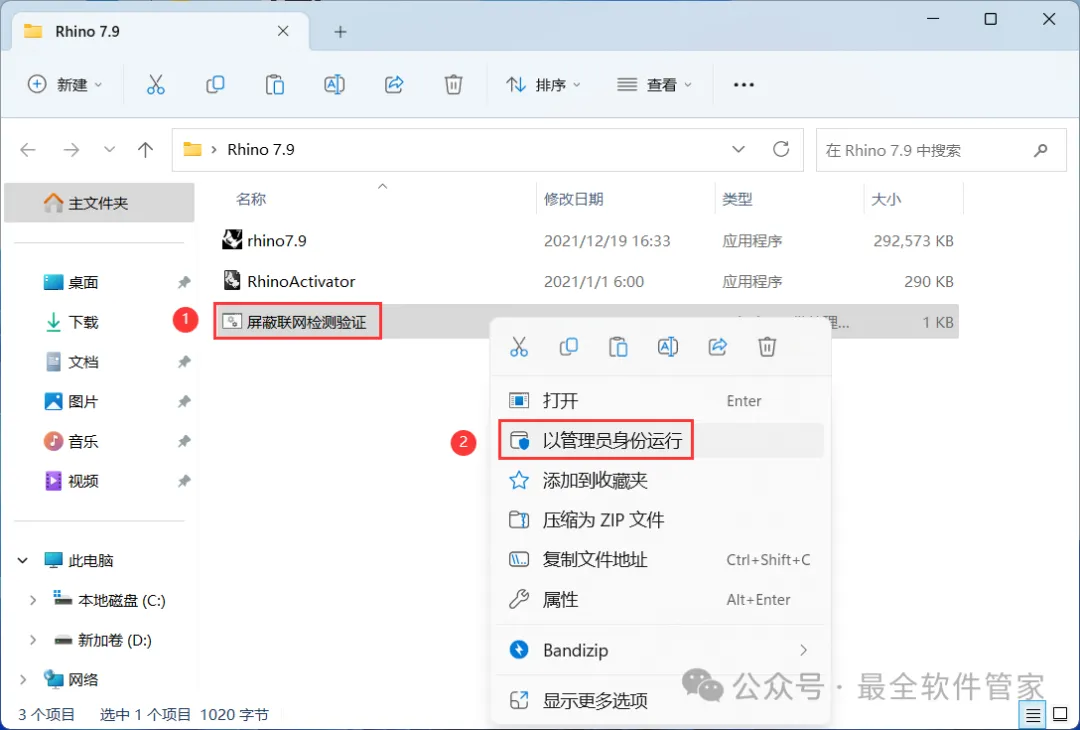Select the rhino7.9 application file
1080x730 pixels.
point(585,241)
